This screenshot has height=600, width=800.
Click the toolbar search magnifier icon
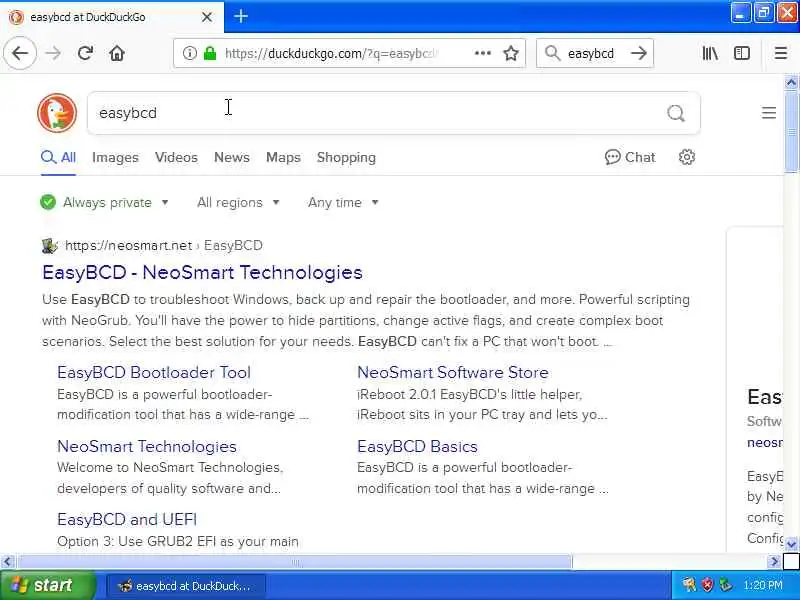(x=552, y=53)
